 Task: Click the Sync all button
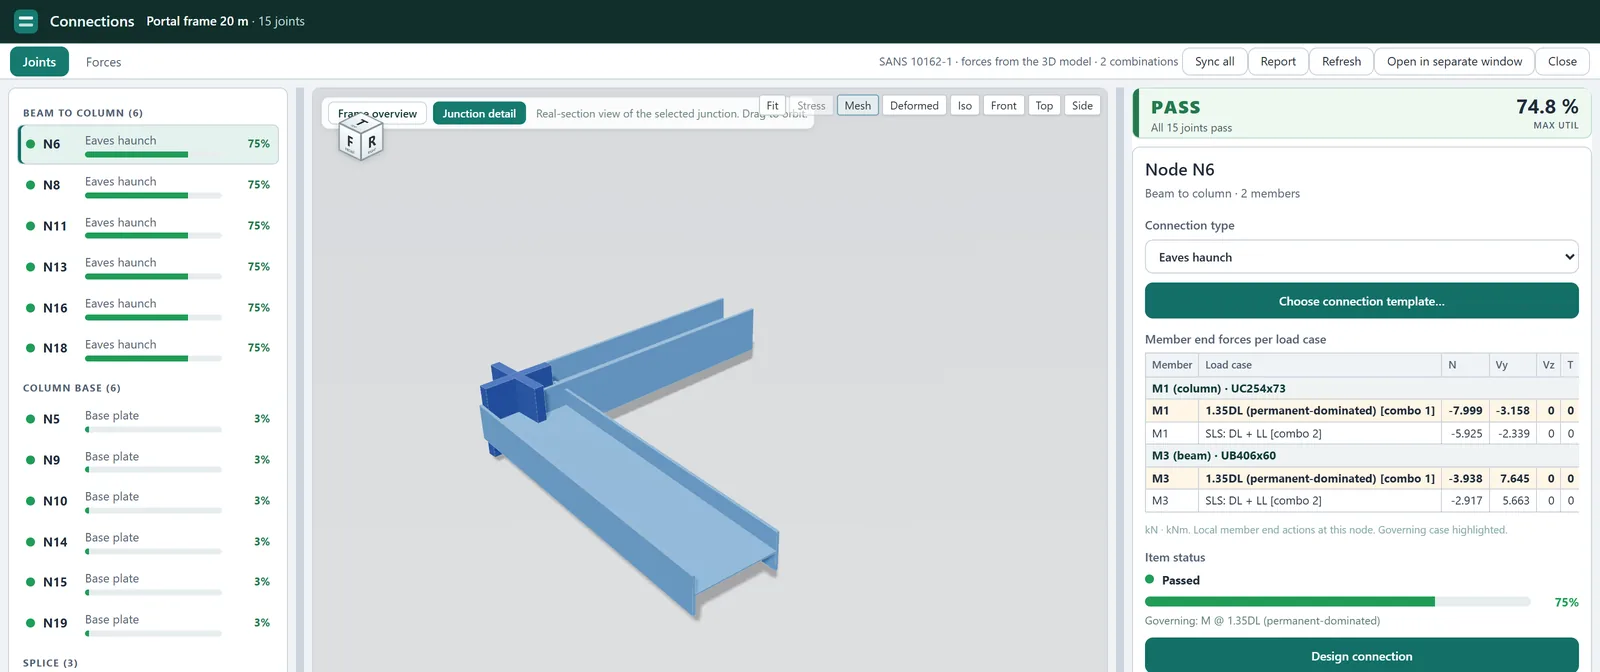click(1215, 62)
